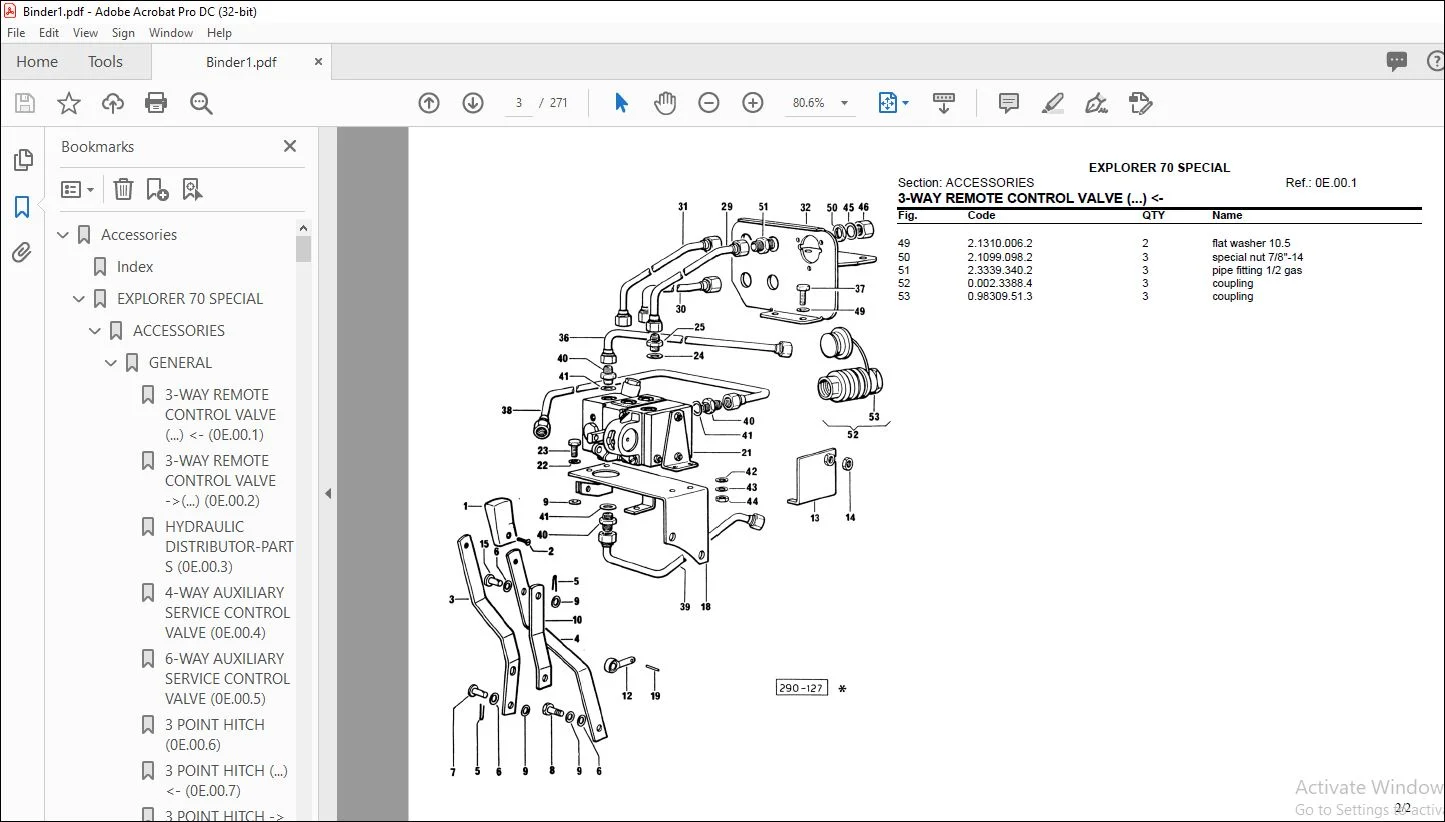Close the Binder1.pdf tab
Viewport: 1445px width, 822px height.
[319, 62]
